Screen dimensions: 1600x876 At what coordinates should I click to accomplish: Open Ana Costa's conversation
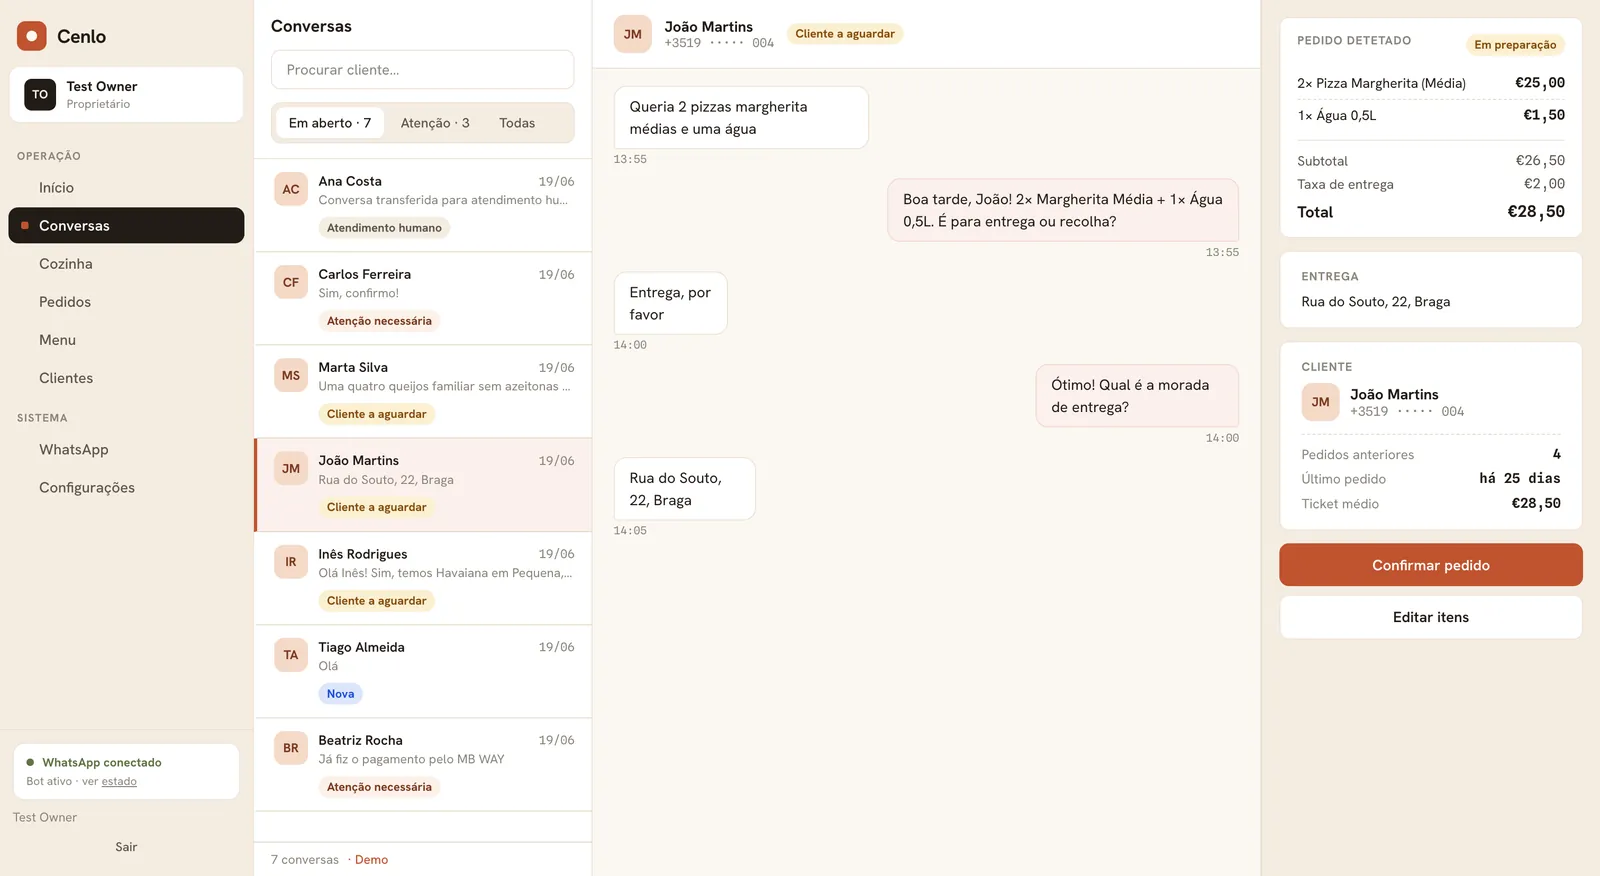[x=423, y=205]
